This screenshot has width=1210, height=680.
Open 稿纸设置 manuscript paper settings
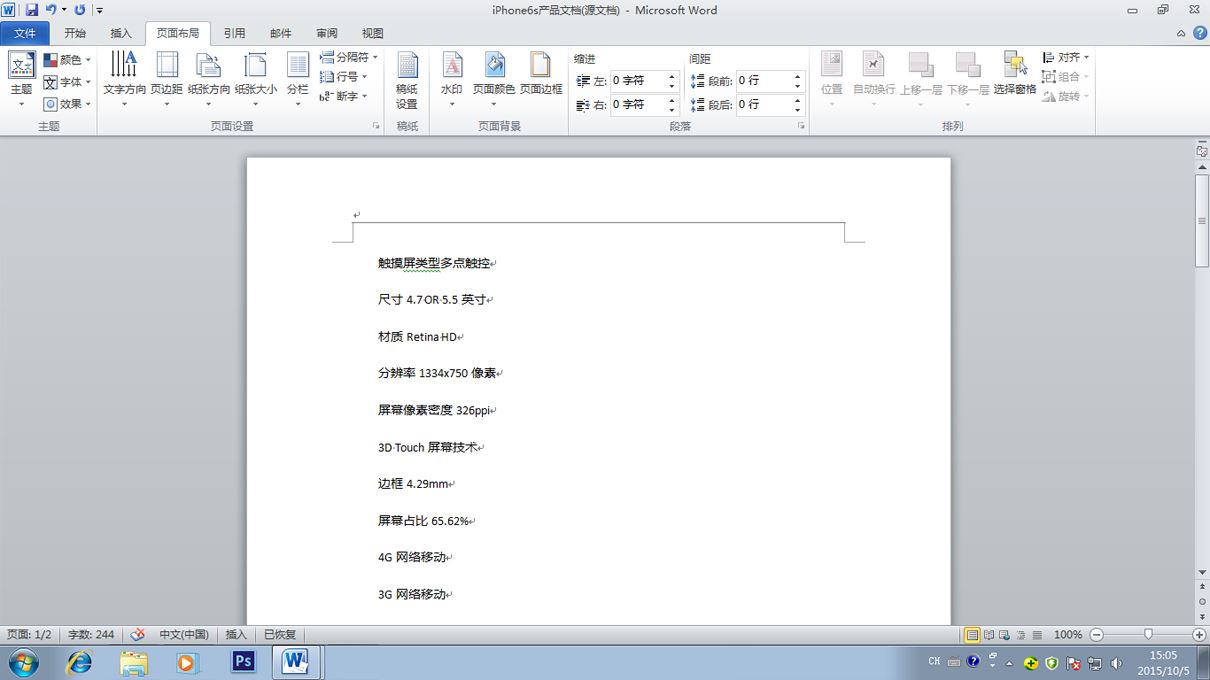(407, 80)
